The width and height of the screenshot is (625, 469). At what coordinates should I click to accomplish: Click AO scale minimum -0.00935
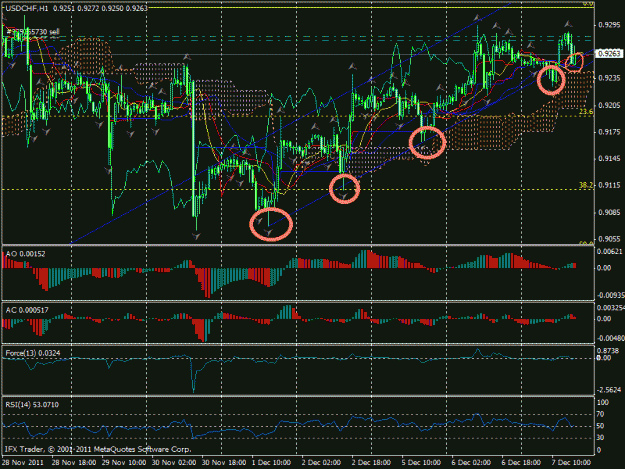[610, 295]
